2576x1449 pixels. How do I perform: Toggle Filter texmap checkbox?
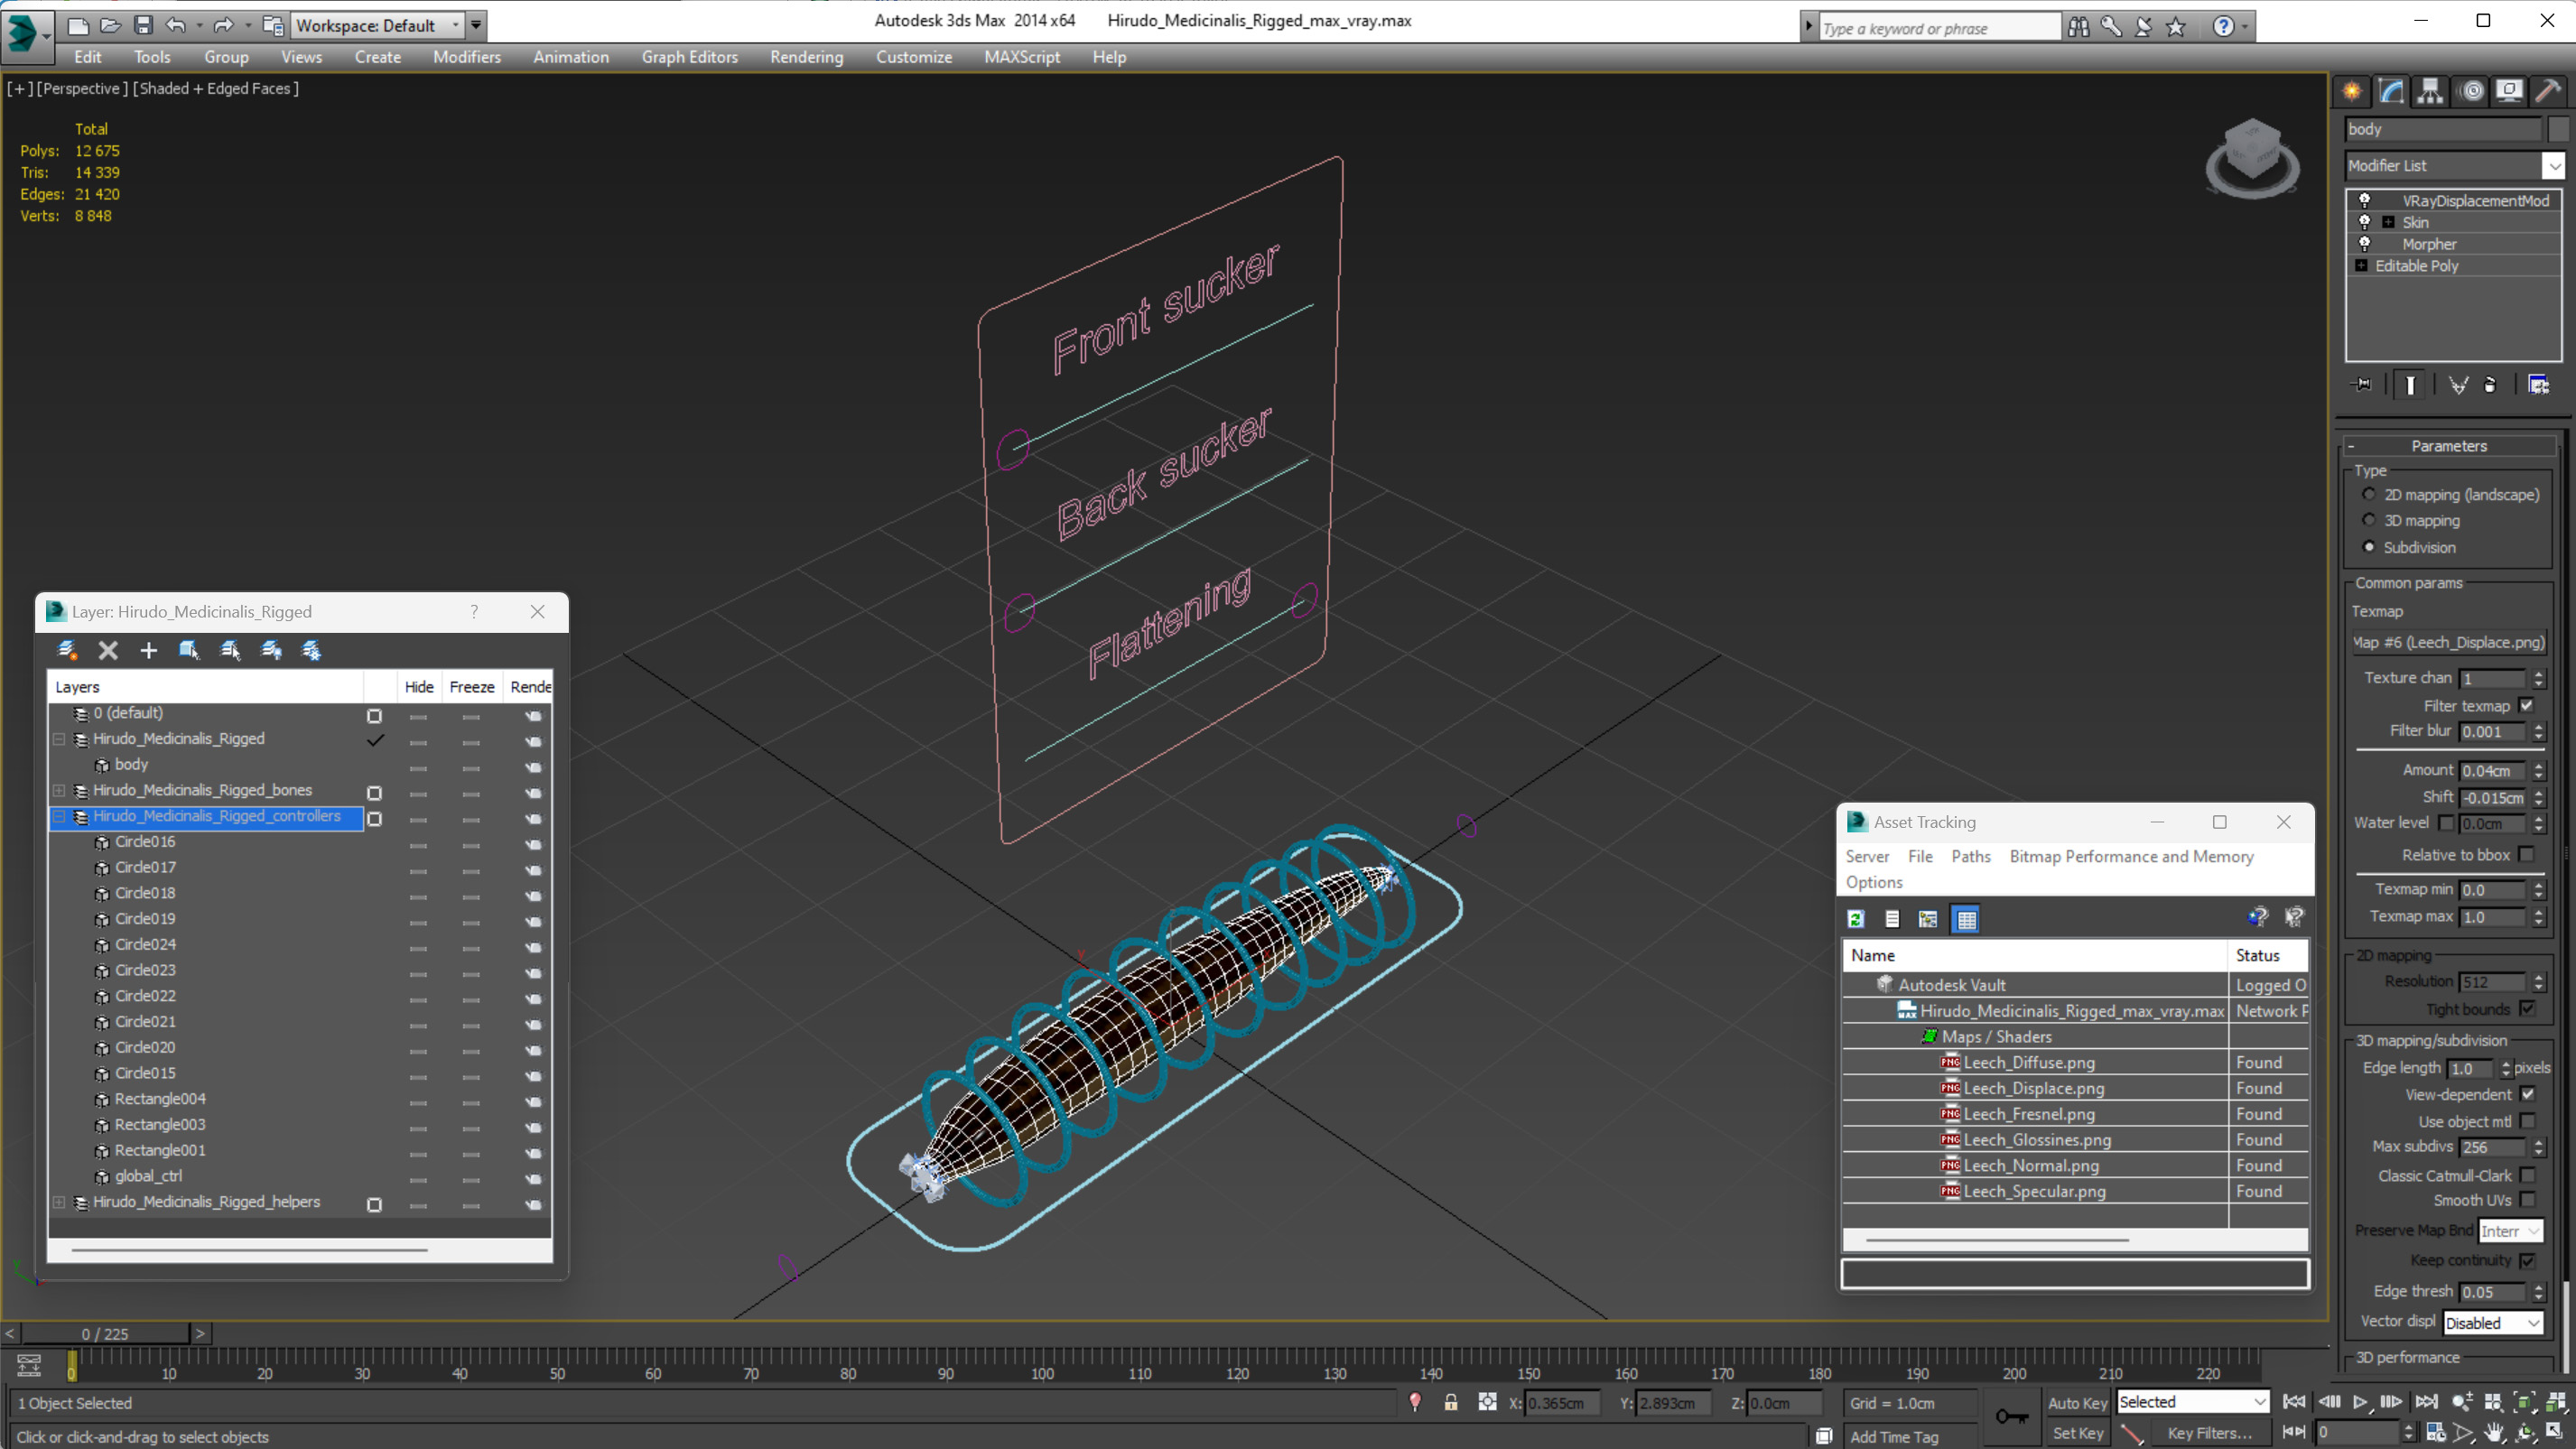coord(2527,705)
